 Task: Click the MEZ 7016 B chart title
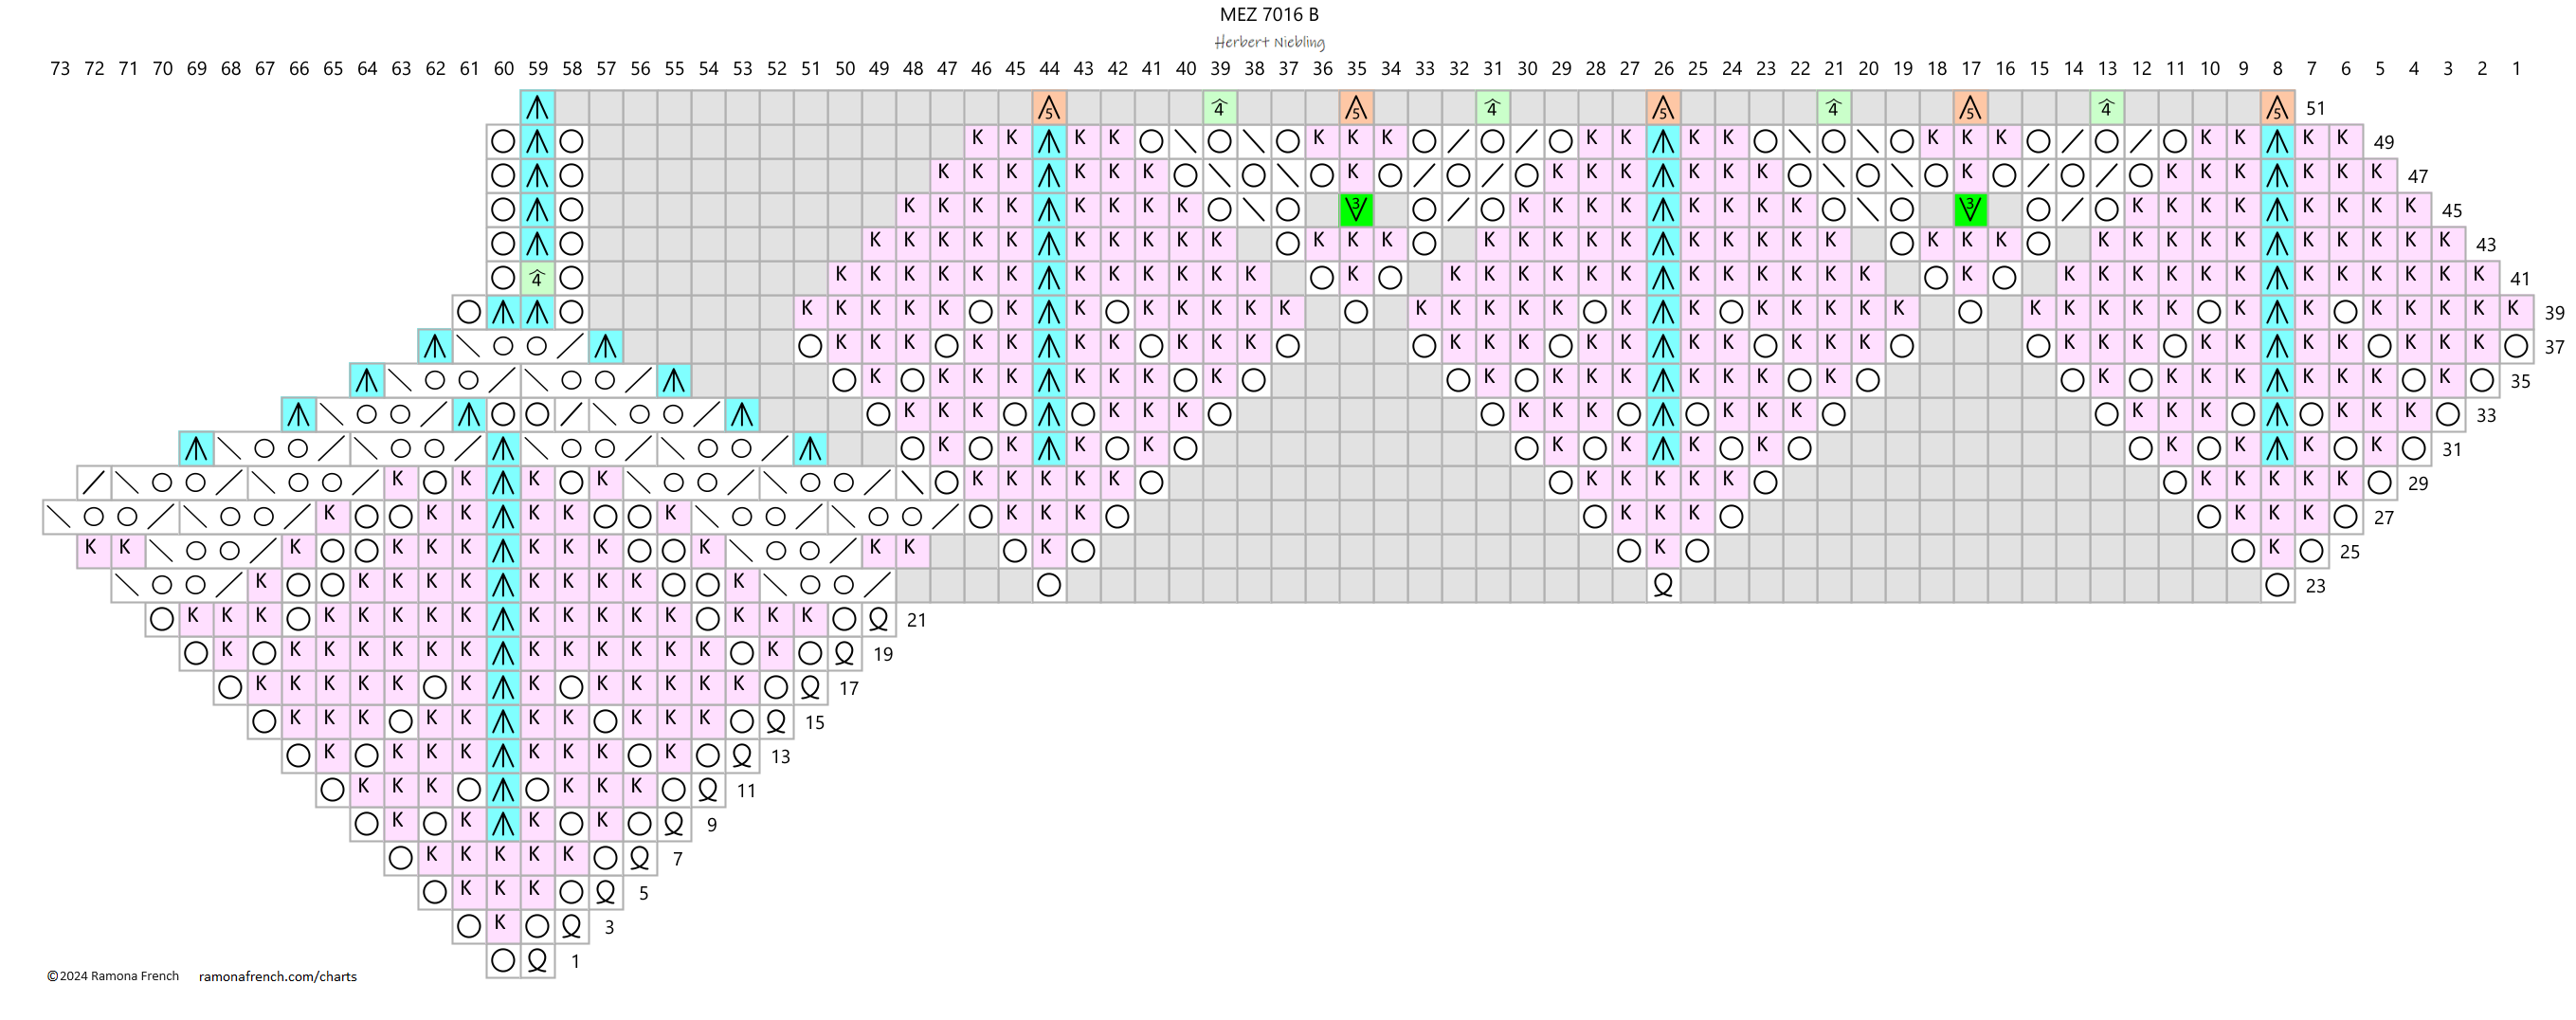pos(1268,15)
